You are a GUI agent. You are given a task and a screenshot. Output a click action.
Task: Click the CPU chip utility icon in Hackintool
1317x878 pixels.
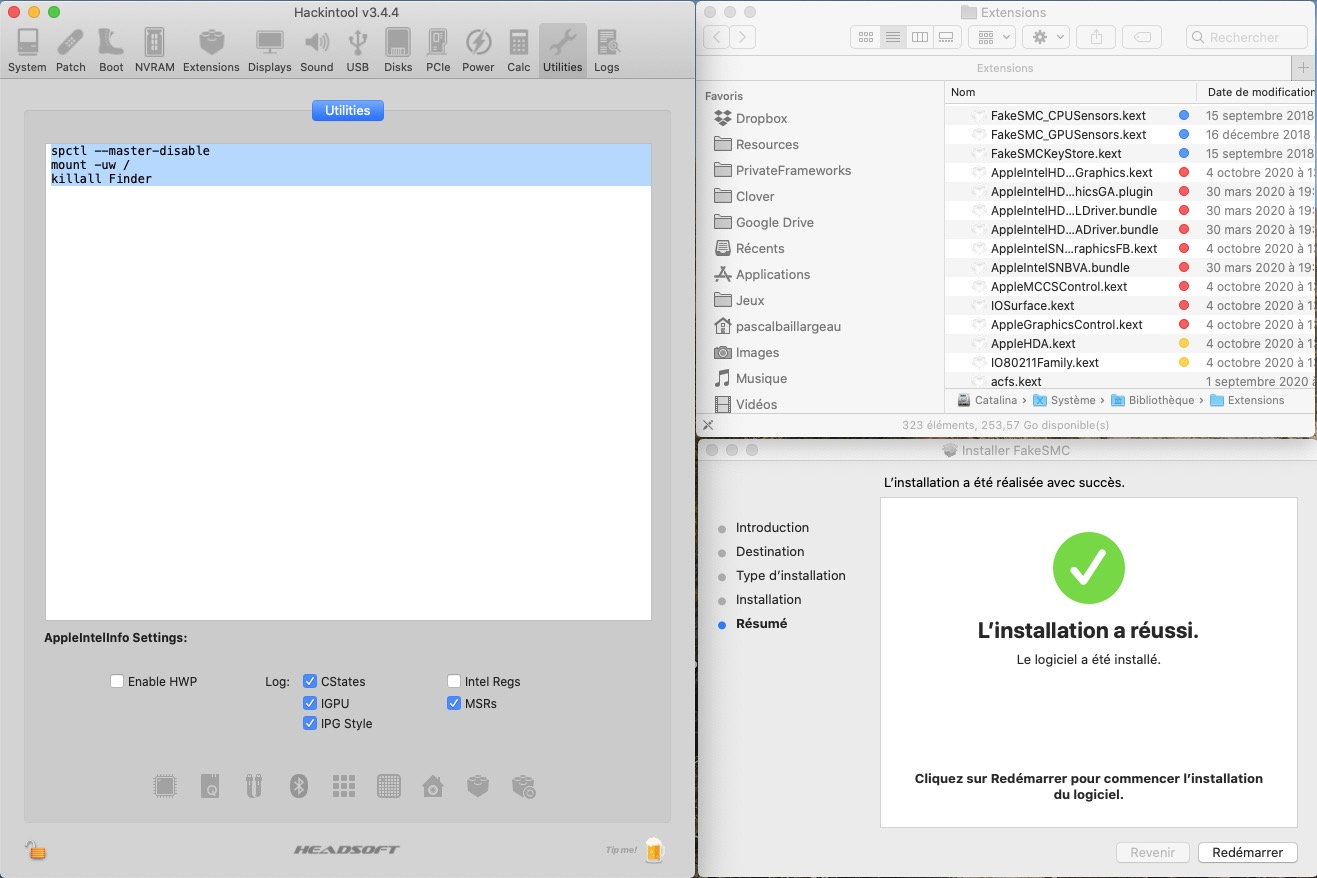[x=165, y=786]
